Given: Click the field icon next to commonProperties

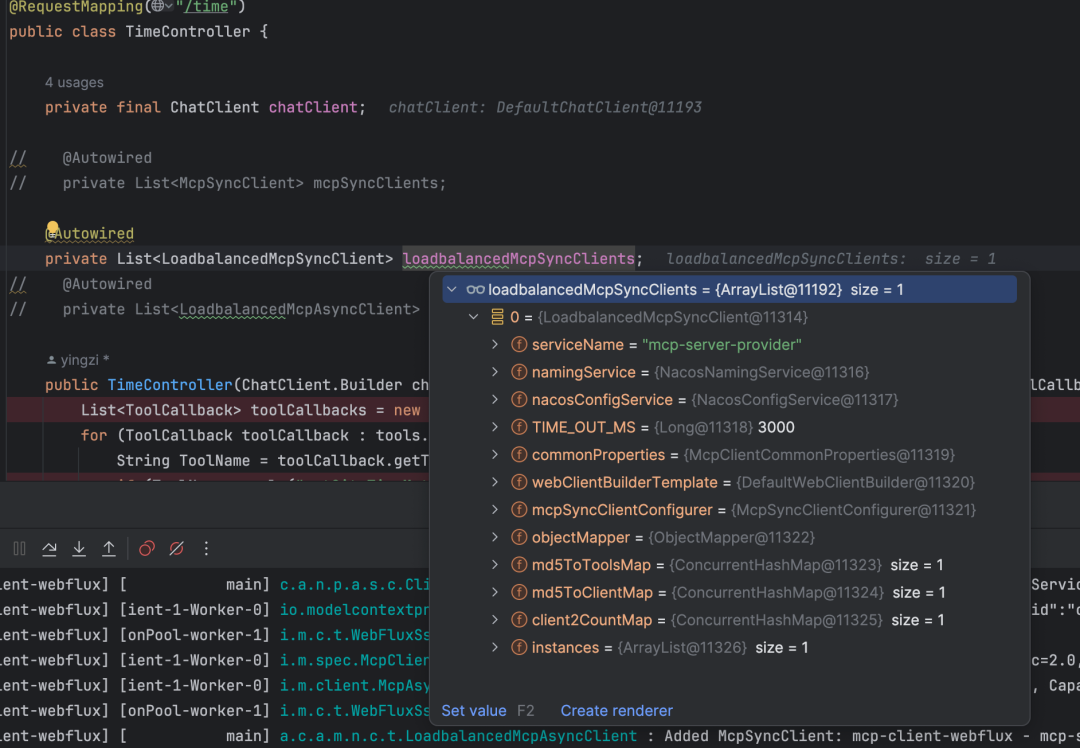Looking at the screenshot, I should (x=519, y=455).
